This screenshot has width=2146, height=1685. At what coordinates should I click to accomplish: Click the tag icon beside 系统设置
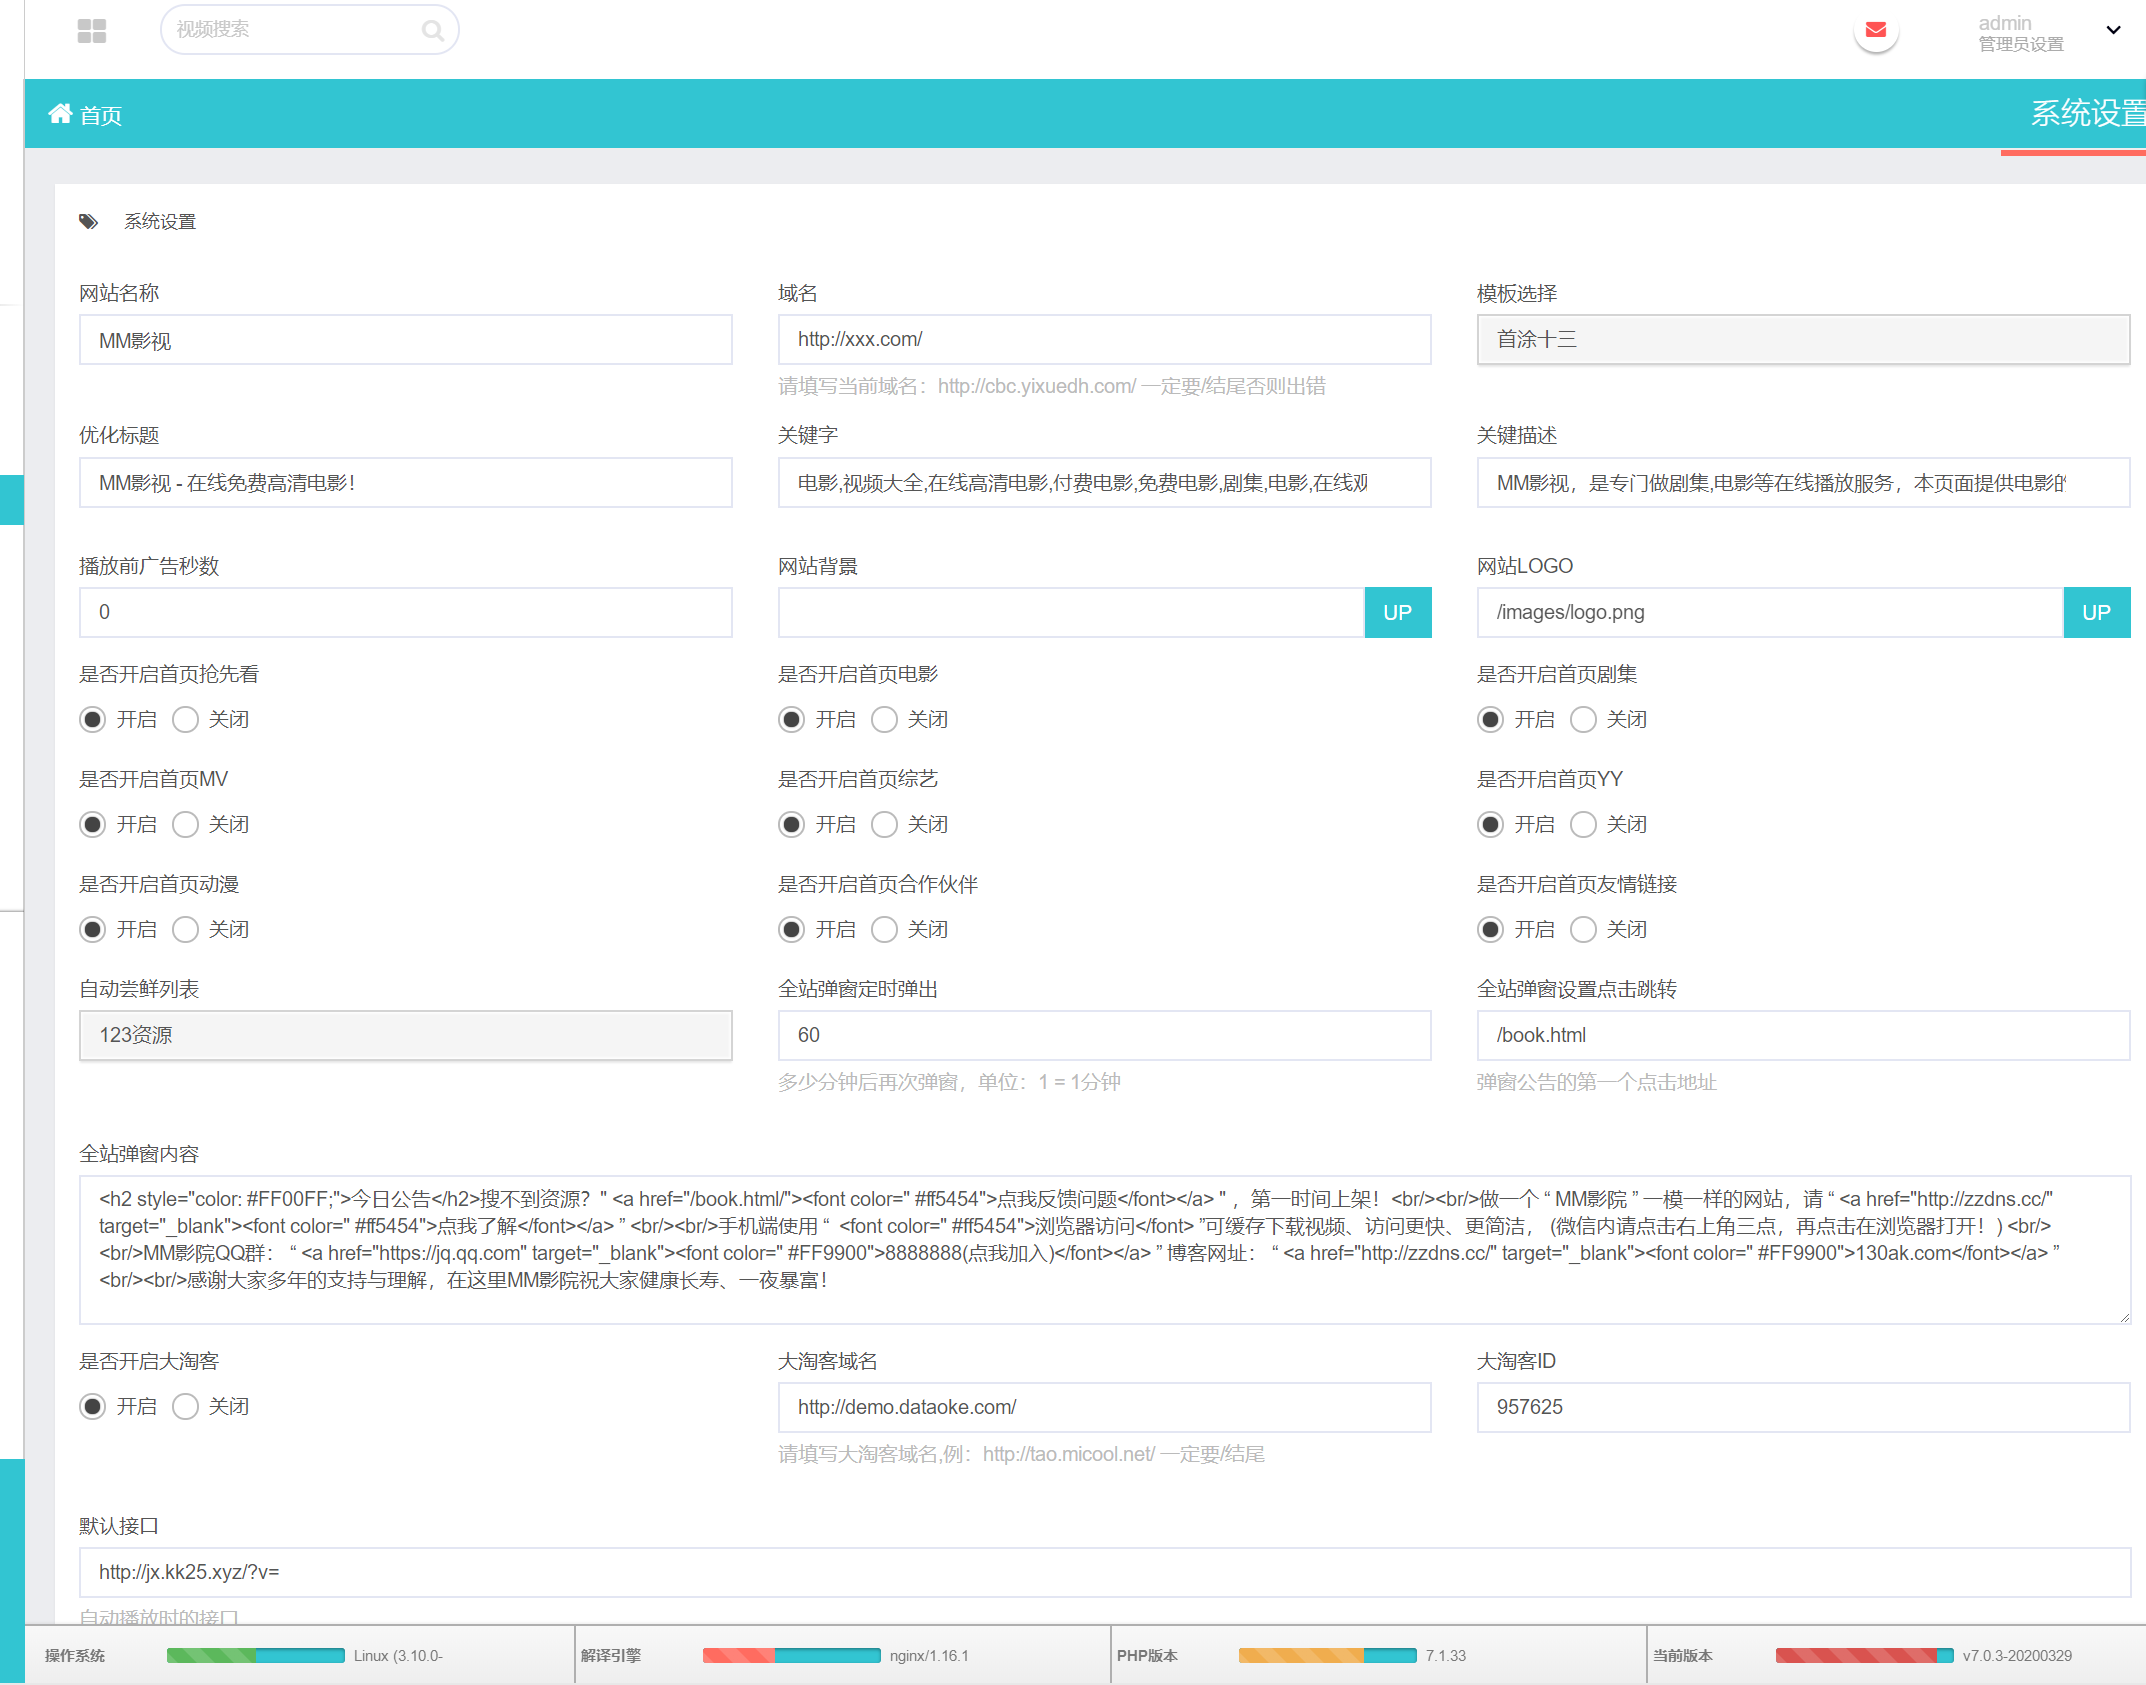coord(88,221)
